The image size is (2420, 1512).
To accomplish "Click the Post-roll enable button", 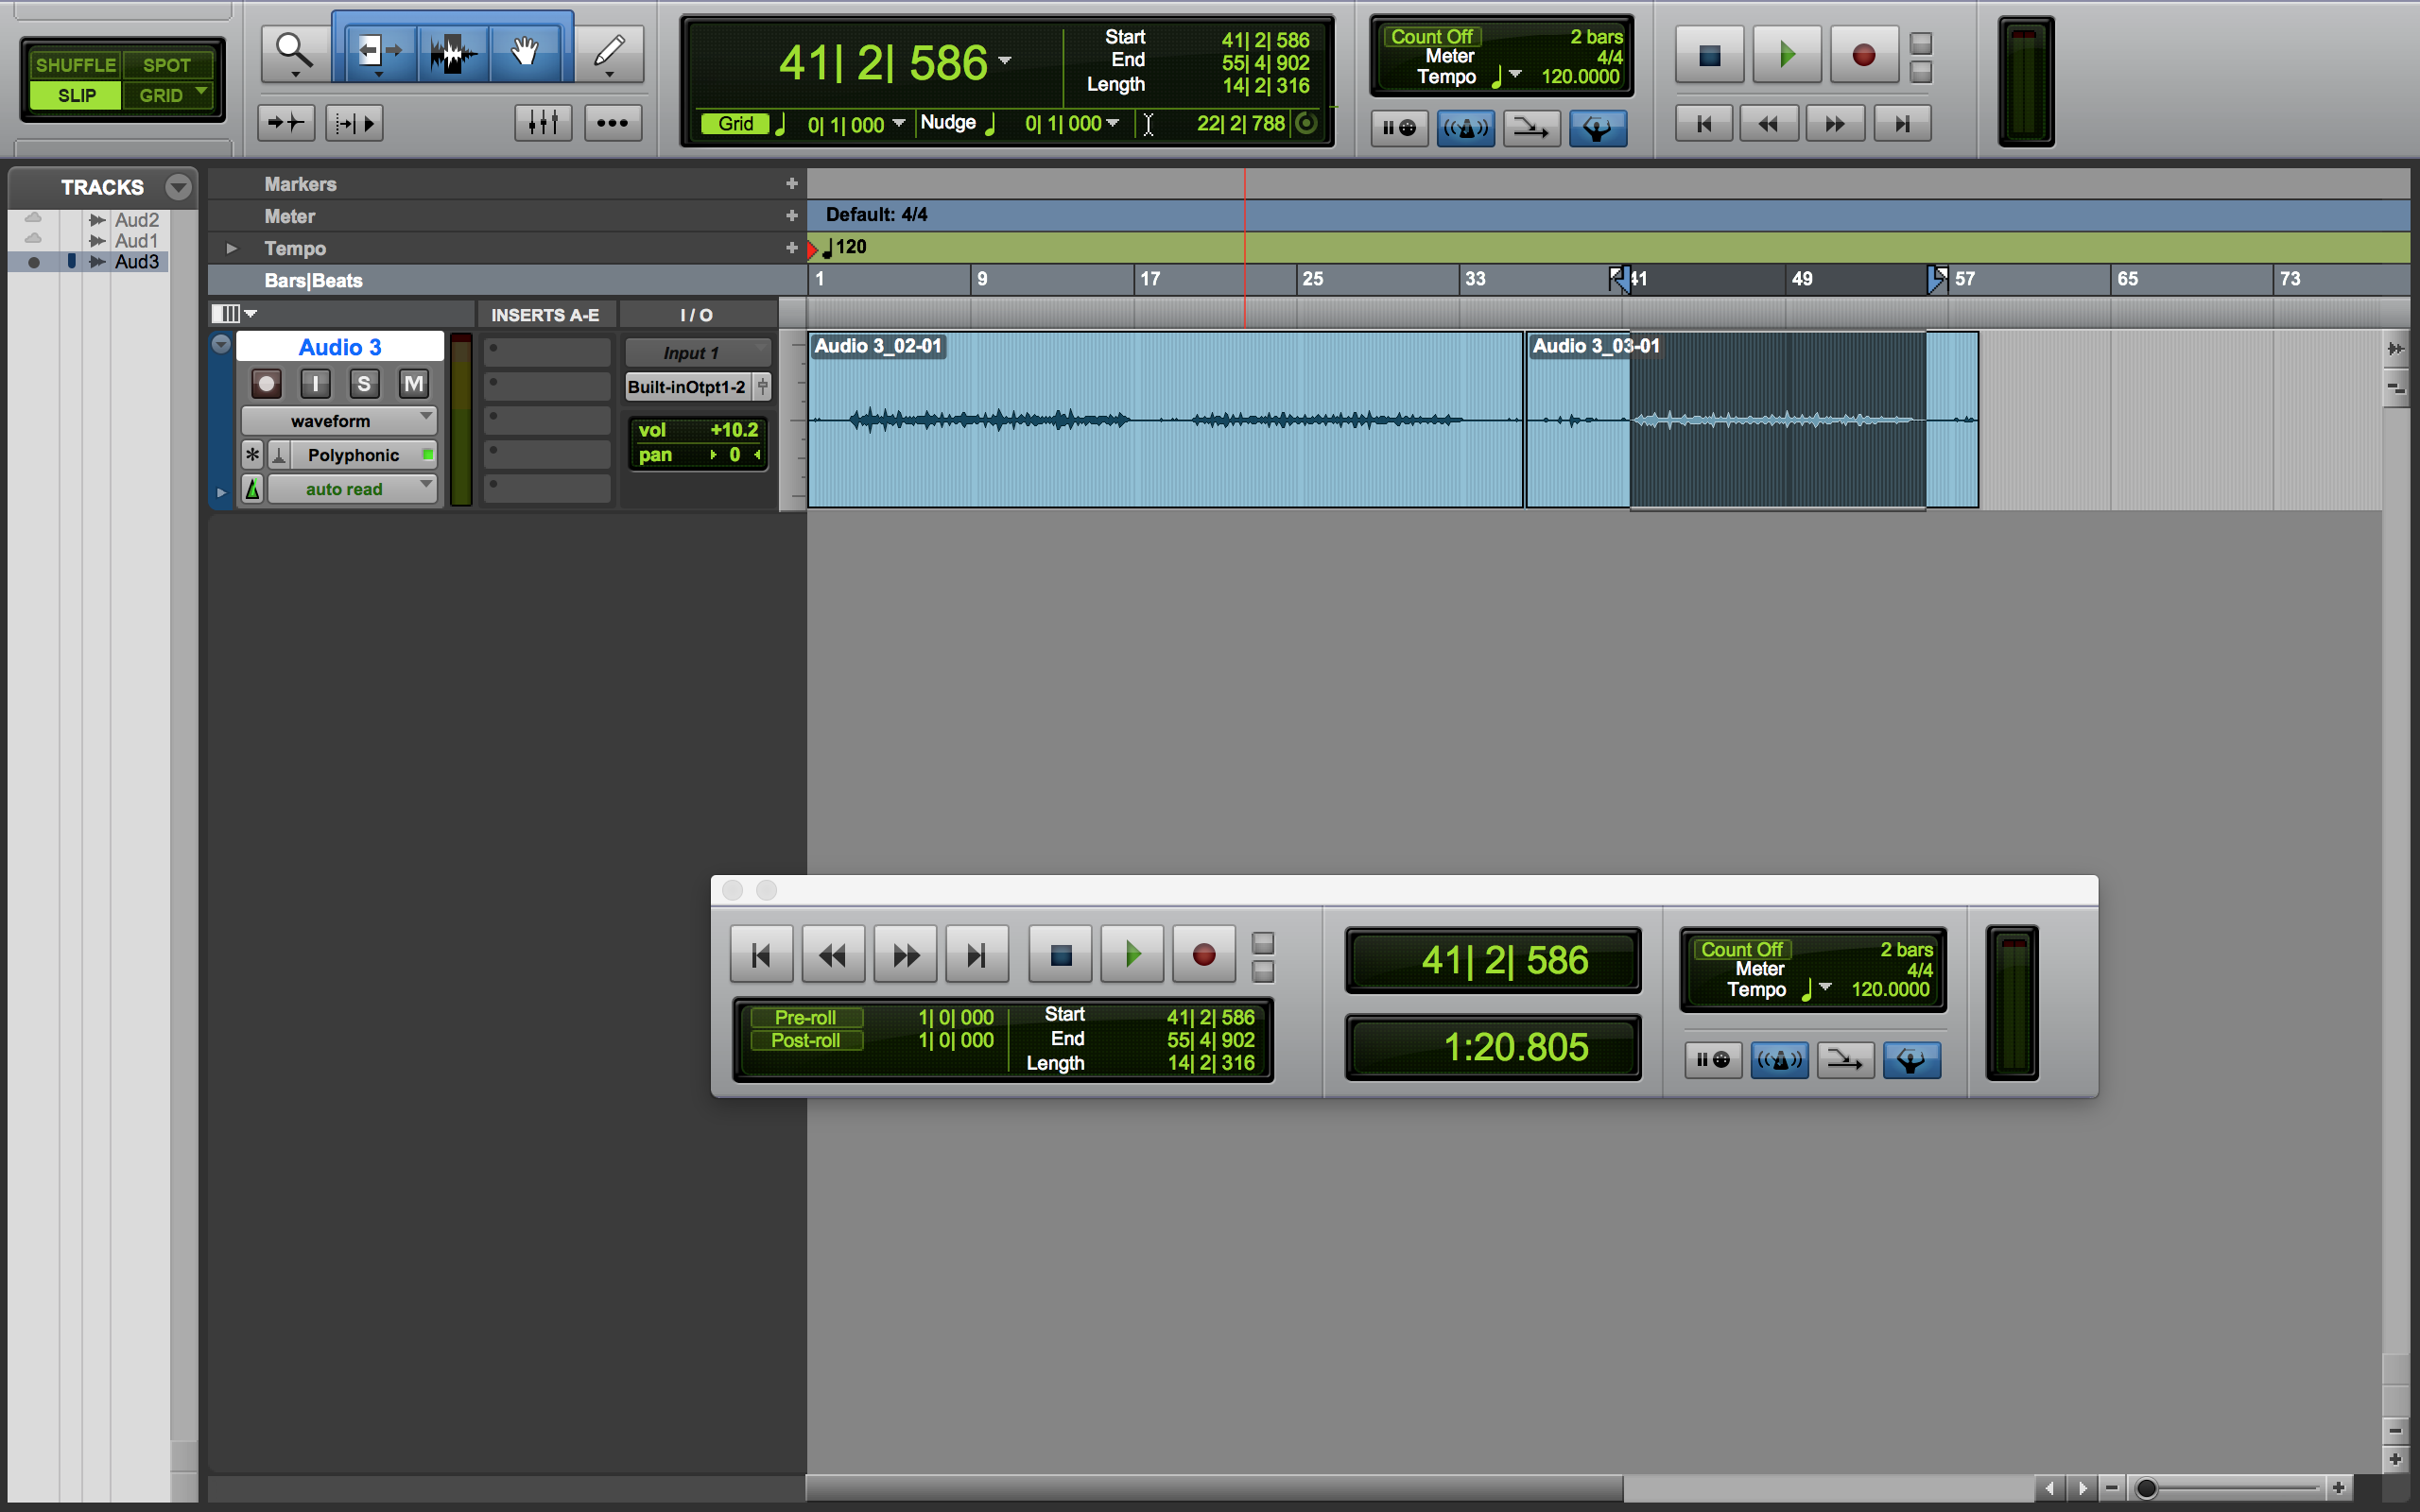I will [x=804, y=1039].
